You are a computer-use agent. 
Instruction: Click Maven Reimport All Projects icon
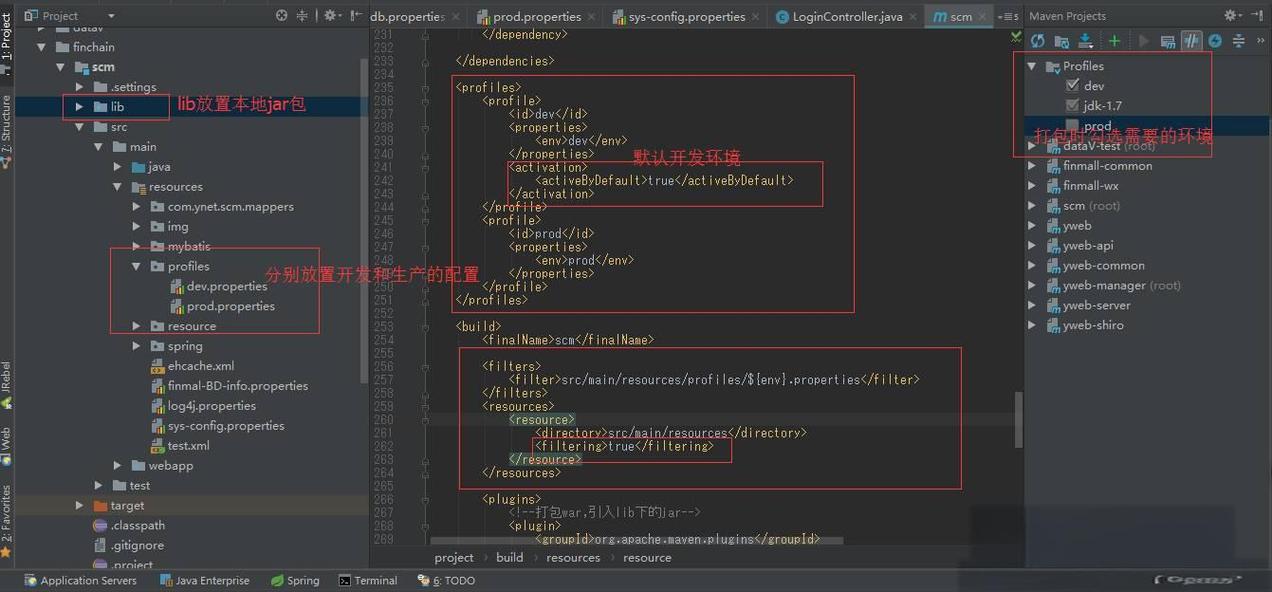click(1037, 41)
